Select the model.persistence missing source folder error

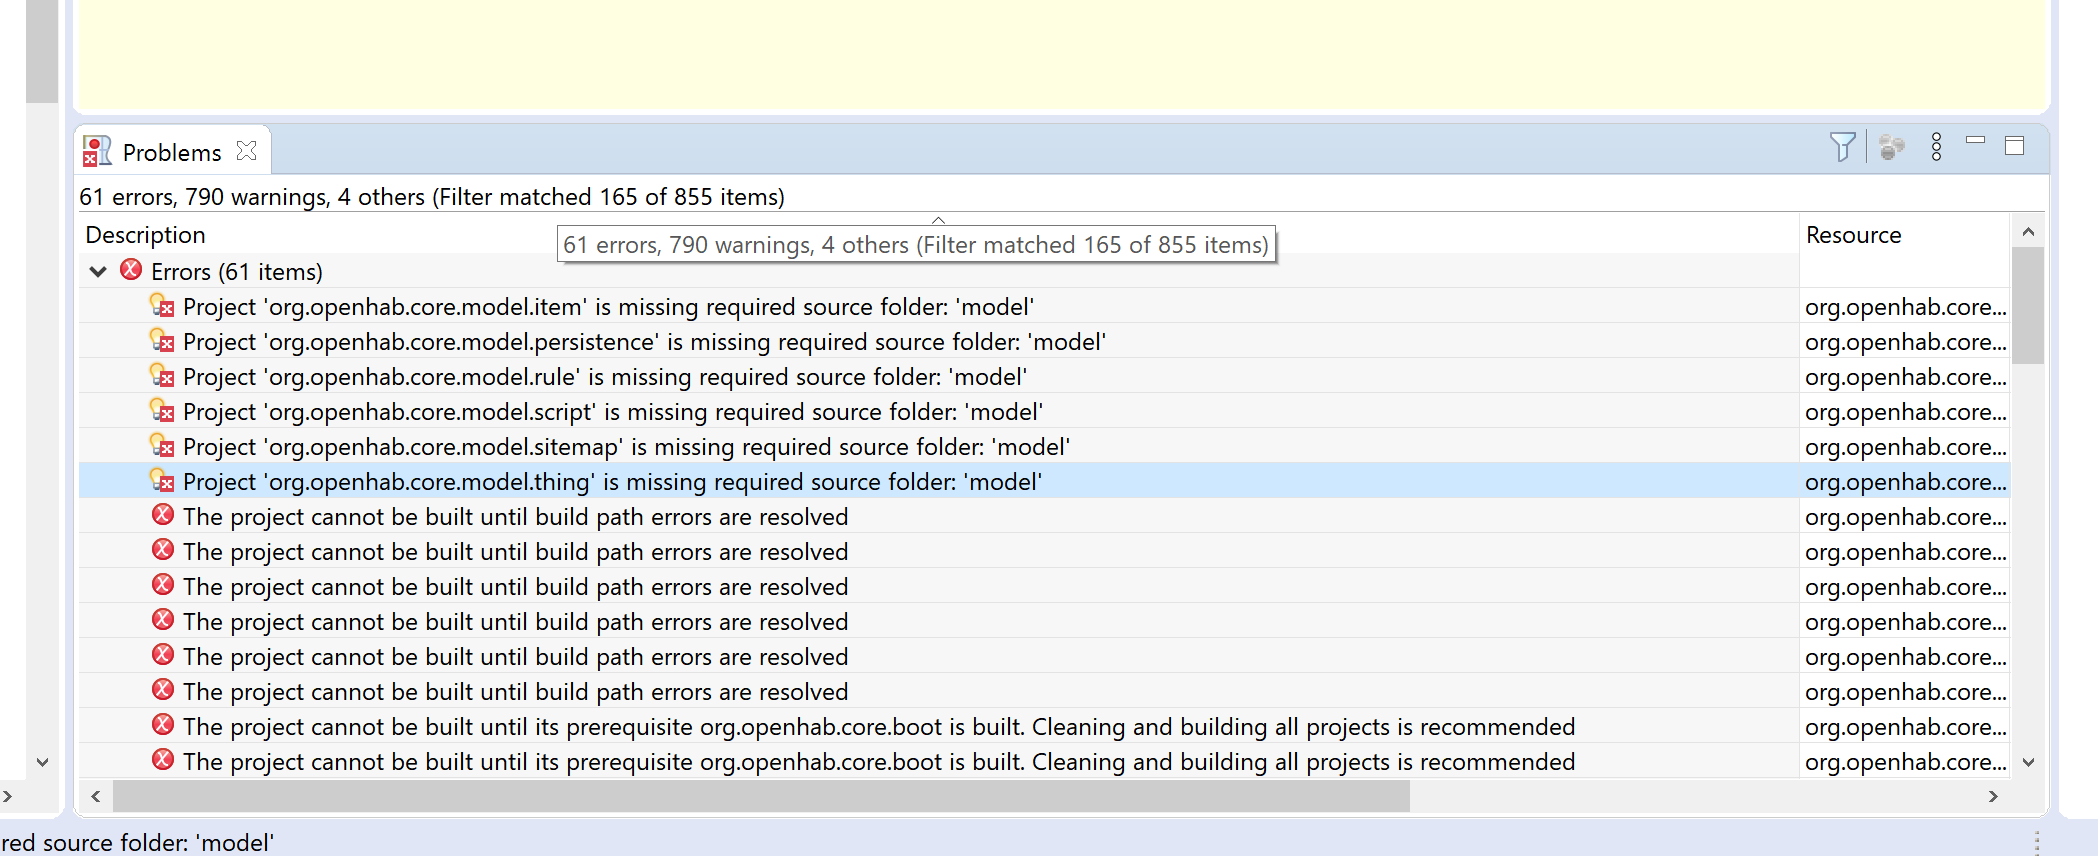point(644,342)
